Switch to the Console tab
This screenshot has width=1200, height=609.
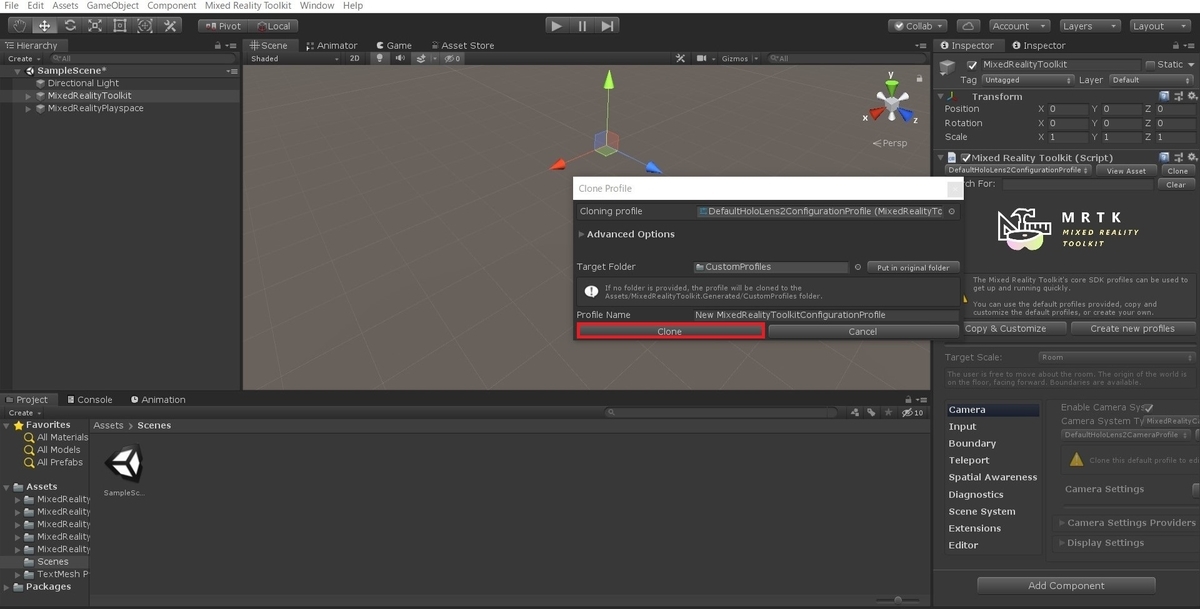(x=88, y=399)
